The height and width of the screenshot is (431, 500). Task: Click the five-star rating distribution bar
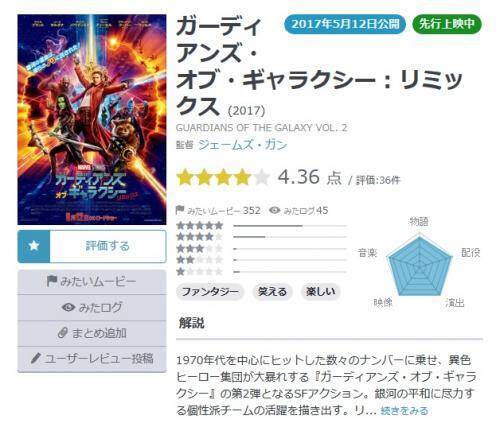pos(290,226)
